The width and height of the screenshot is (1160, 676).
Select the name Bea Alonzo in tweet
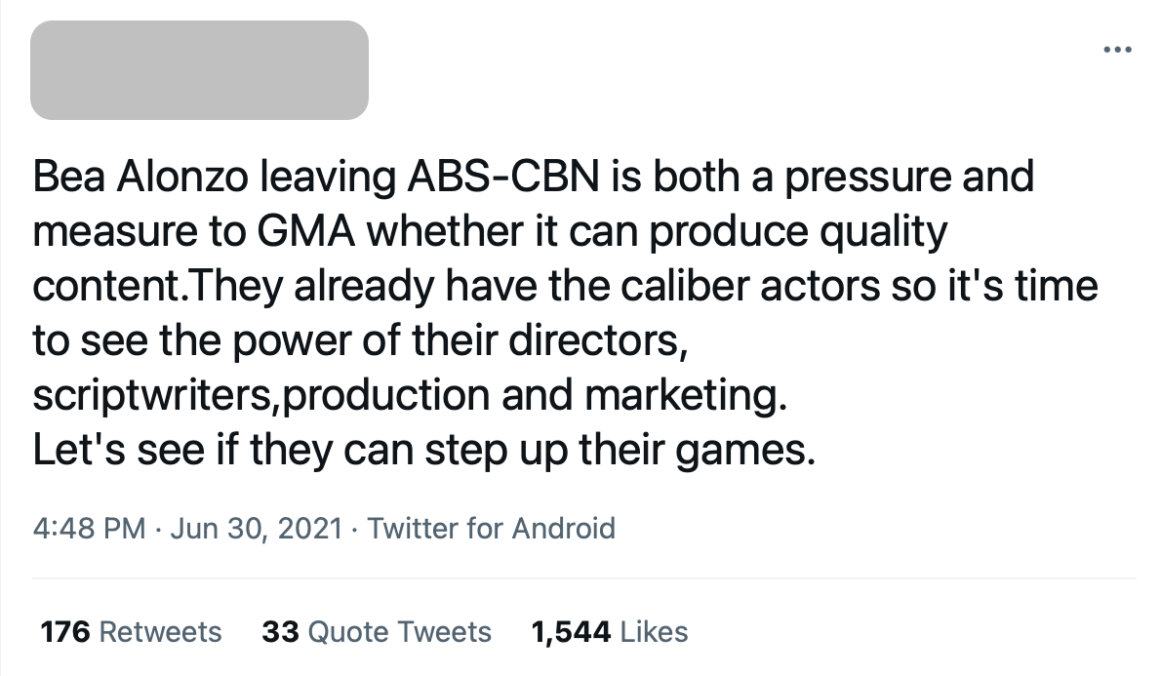tap(140, 177)
